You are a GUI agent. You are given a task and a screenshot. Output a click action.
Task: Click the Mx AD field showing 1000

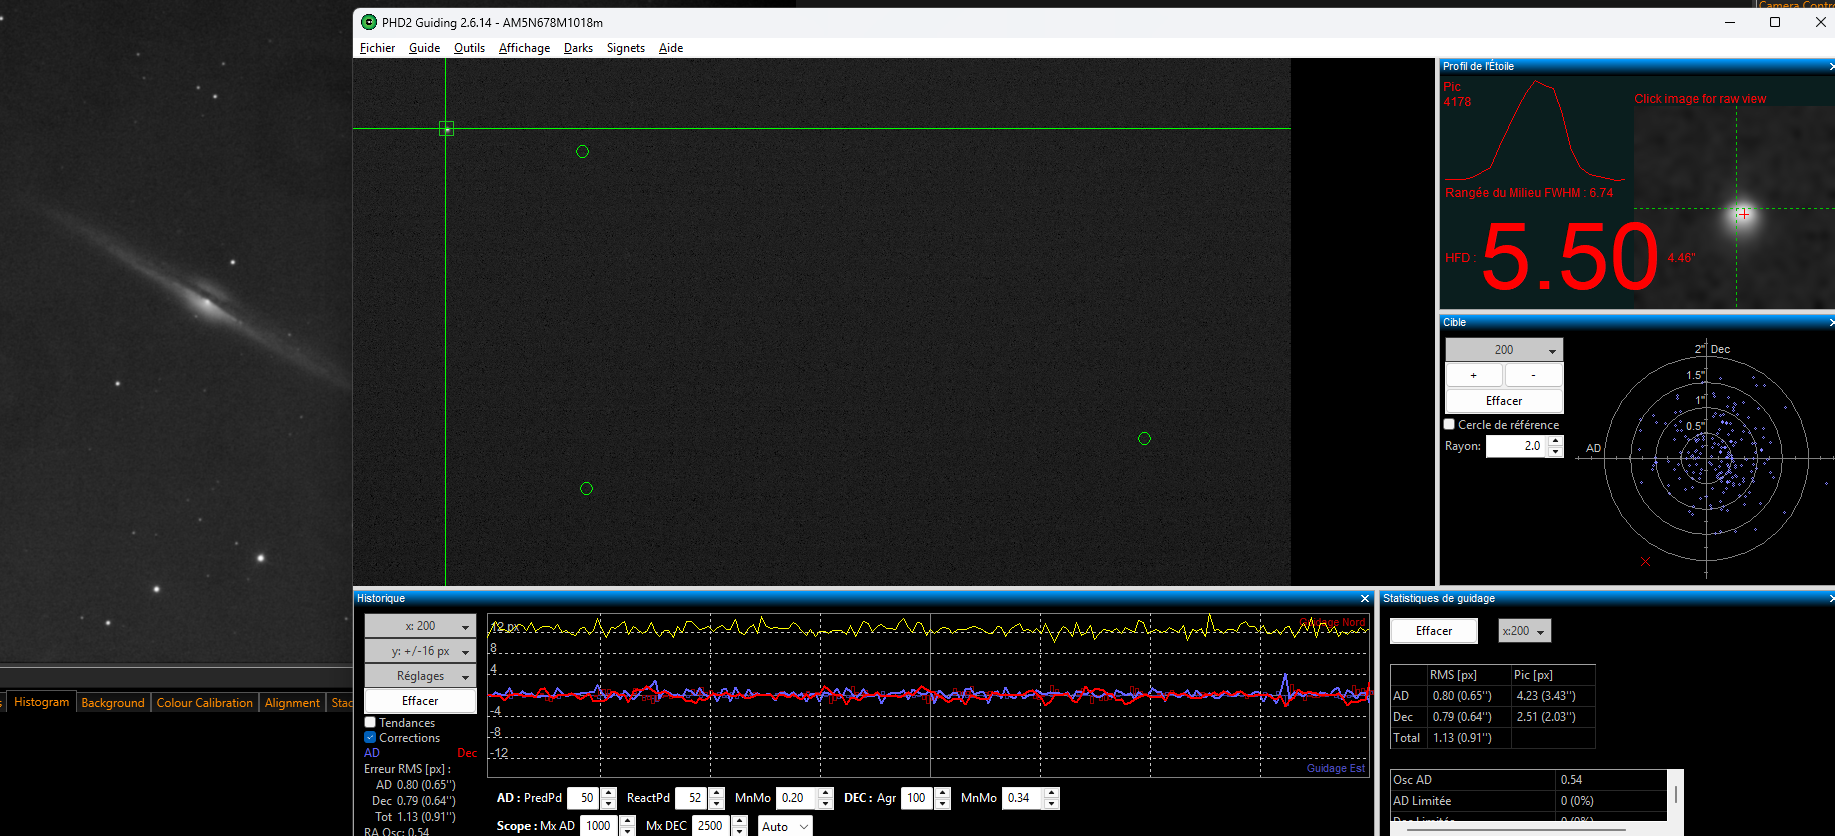pyautogui.click(x=599, y=826)
